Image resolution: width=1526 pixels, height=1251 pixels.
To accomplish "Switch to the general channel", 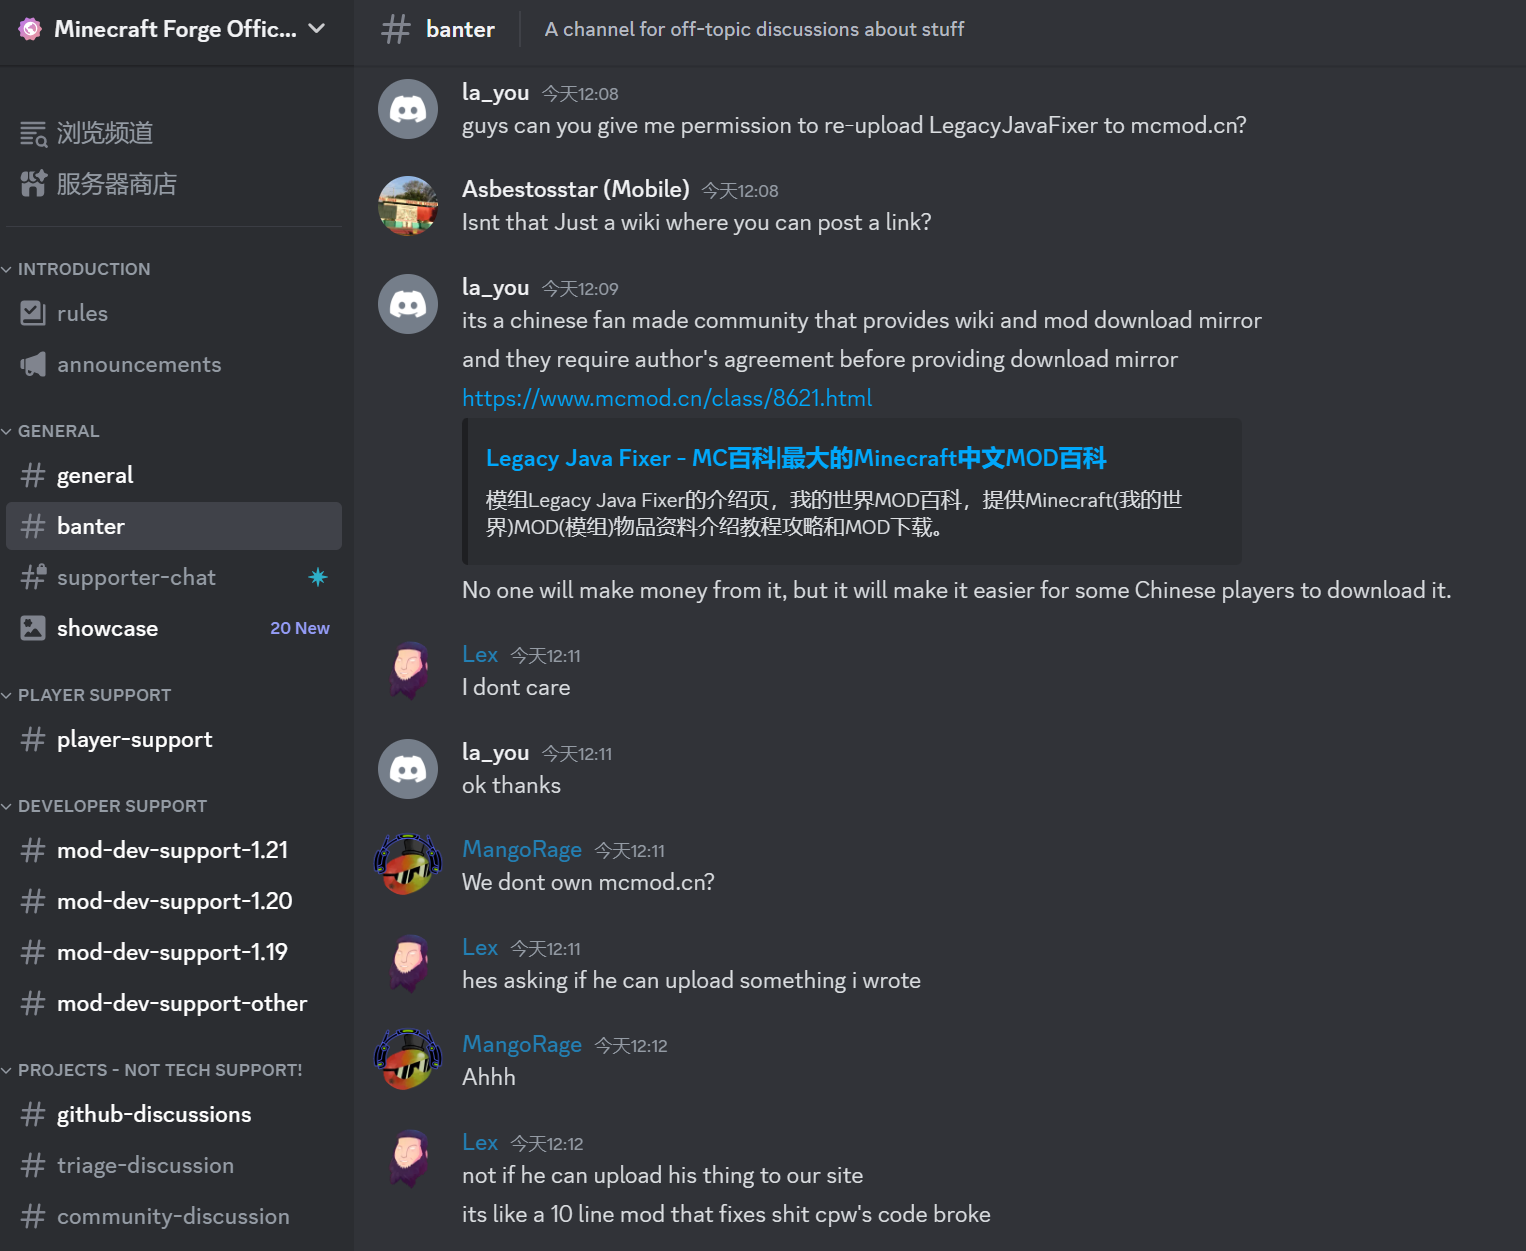I will click(95, 475).
